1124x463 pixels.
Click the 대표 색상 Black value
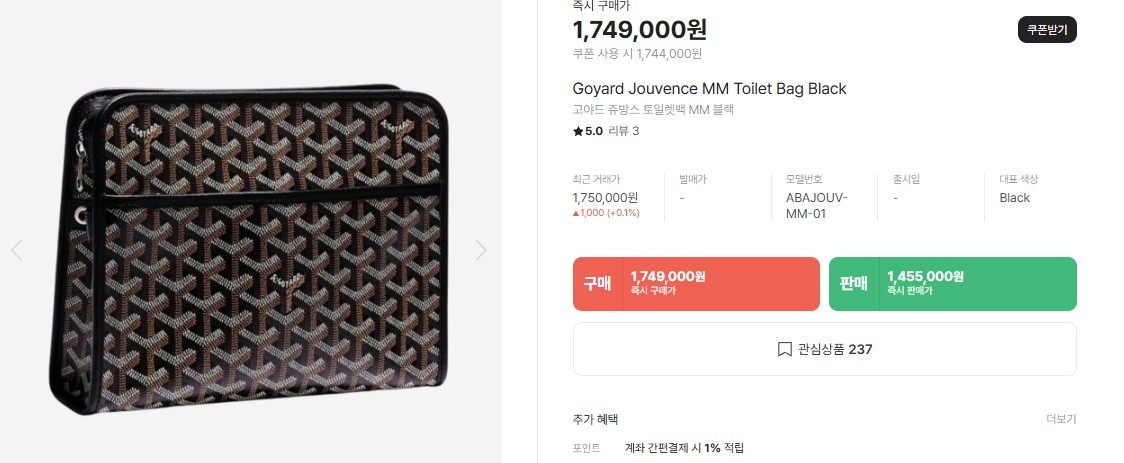[1014, 198]
